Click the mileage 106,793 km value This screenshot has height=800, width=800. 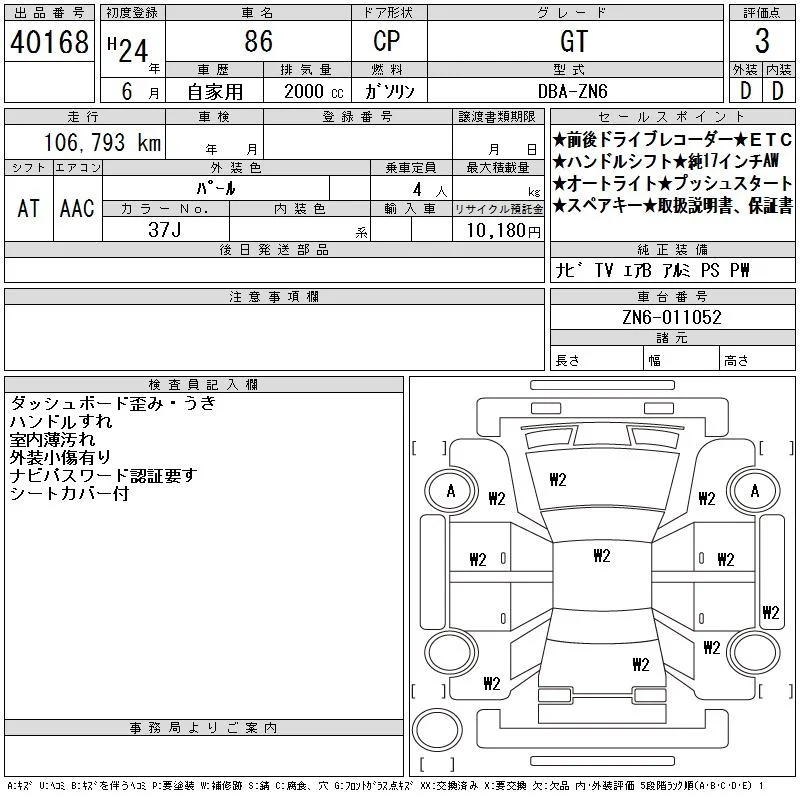tap(103, 142)
